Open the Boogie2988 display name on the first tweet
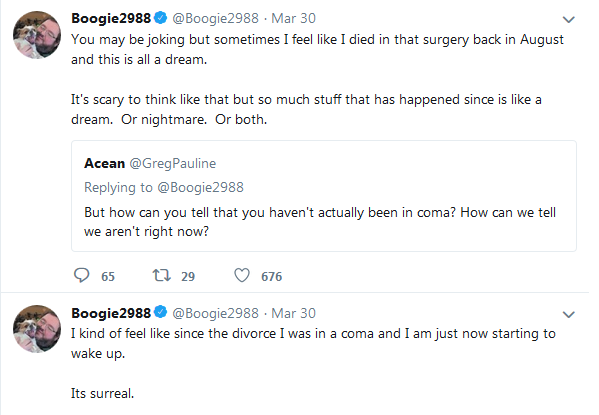Screen dimensions: 599x415 click(111, 18)
